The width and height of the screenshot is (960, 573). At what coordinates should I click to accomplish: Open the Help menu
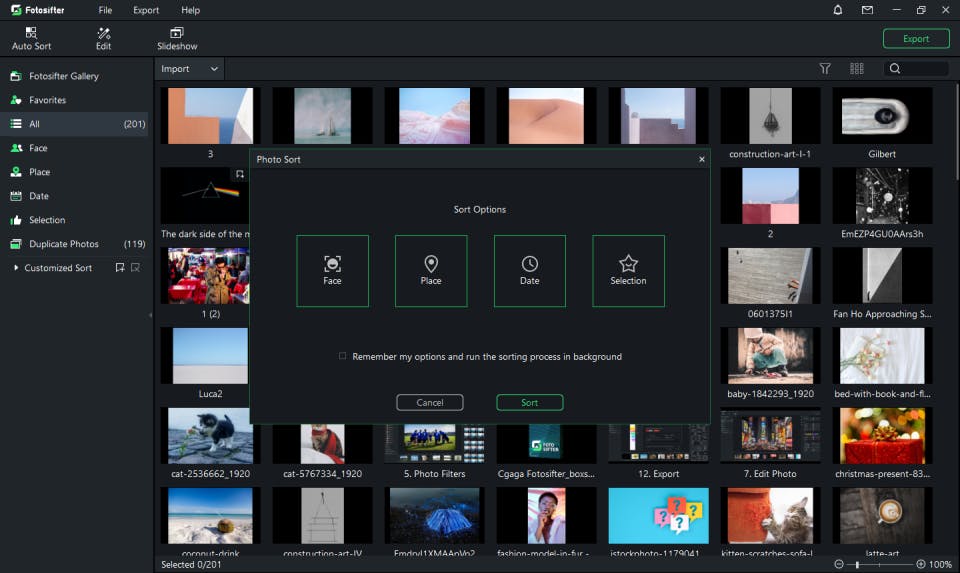(x=190, y=10)
